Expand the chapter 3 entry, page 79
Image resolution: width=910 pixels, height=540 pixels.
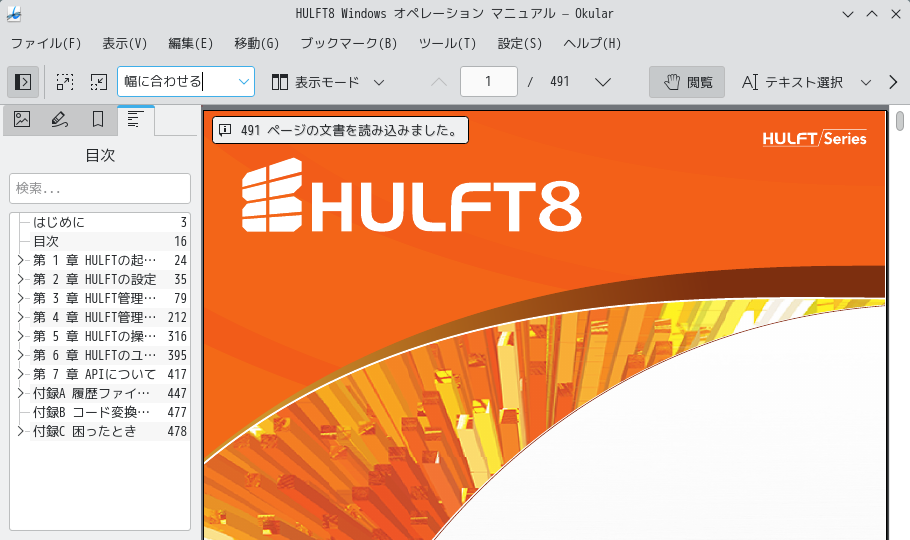tap(20, 298)
